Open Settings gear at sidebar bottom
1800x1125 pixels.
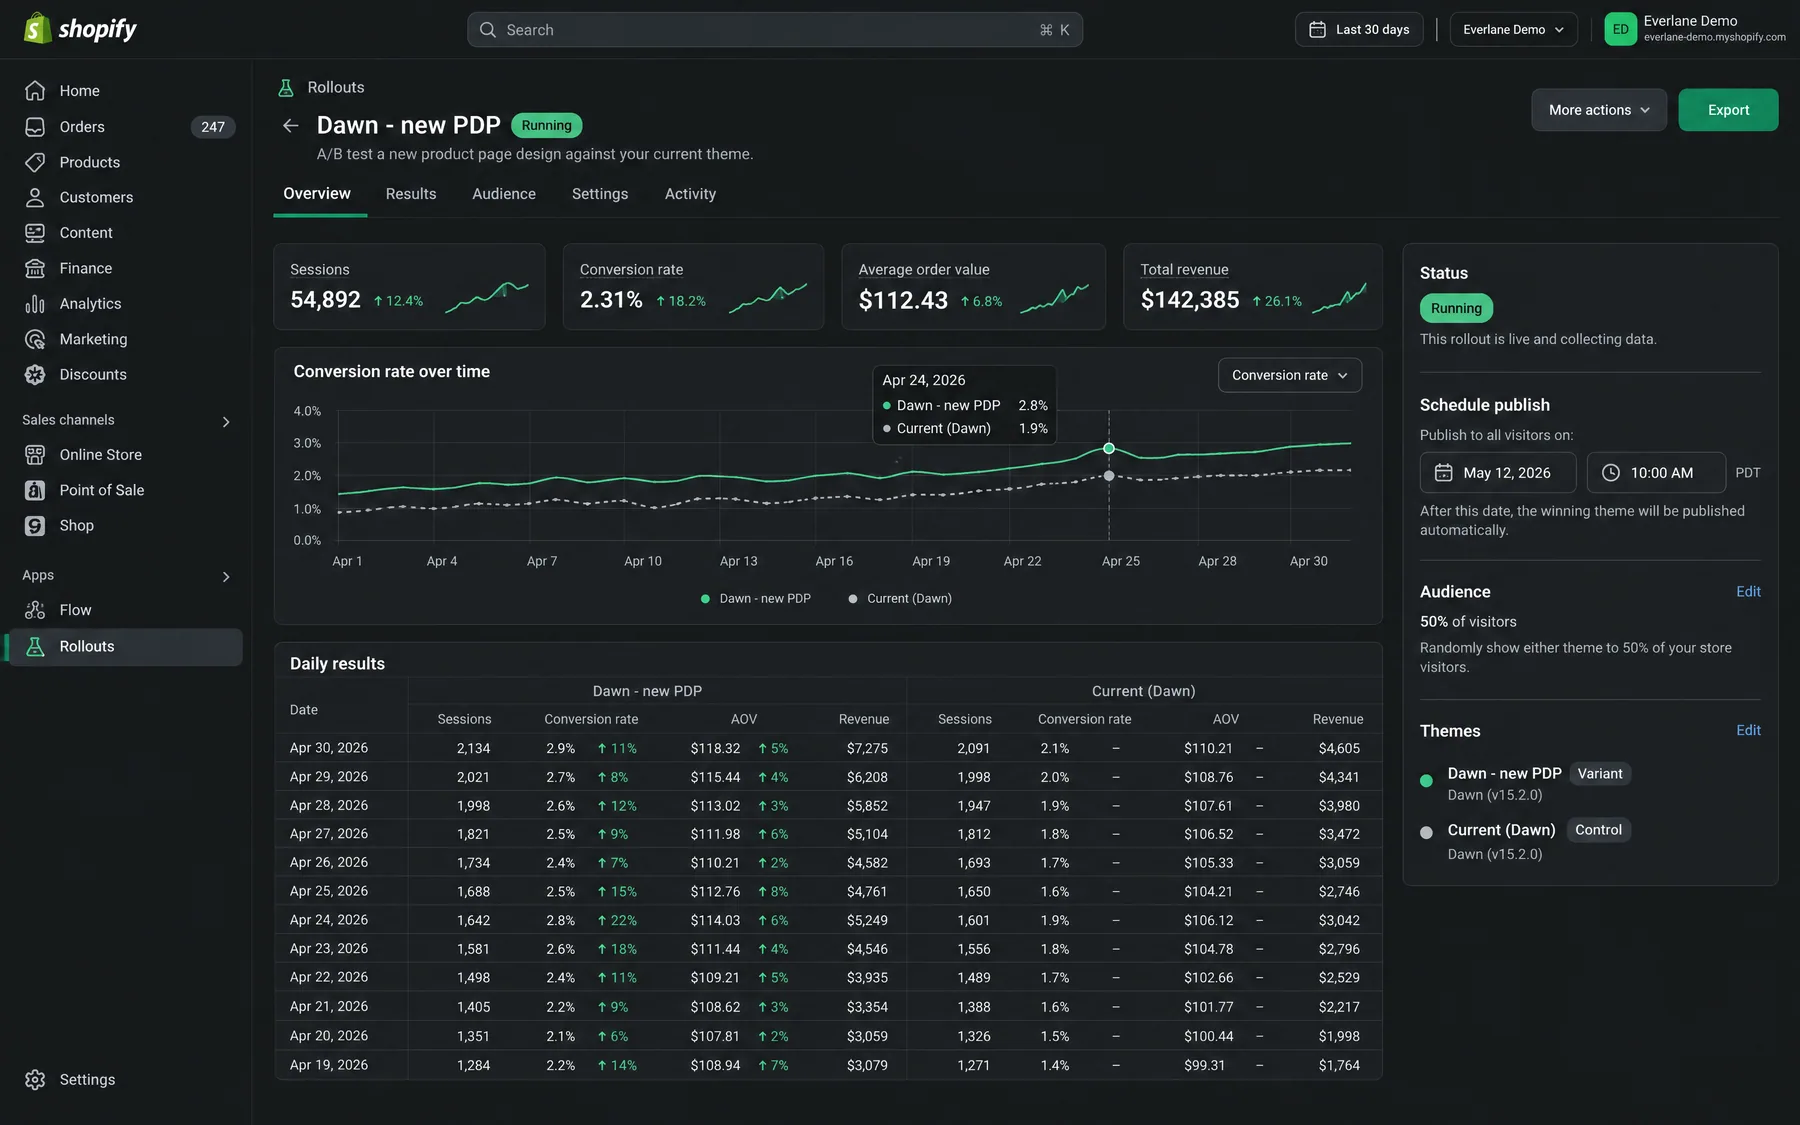[35, 1080]
